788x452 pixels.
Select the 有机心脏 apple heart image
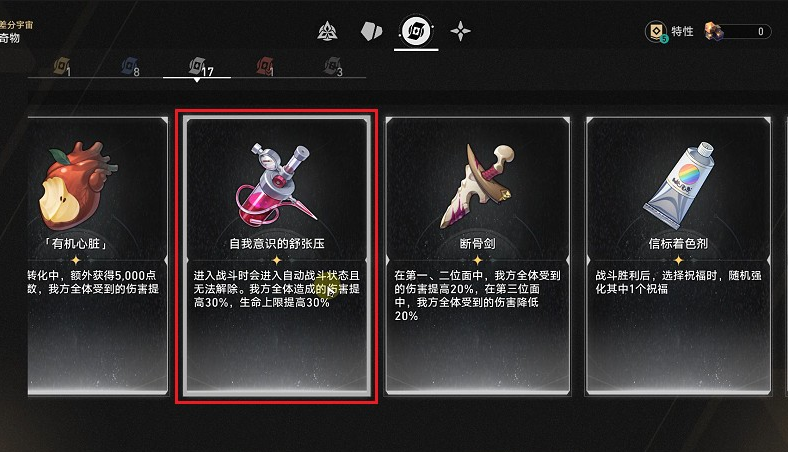click(76, 186)
